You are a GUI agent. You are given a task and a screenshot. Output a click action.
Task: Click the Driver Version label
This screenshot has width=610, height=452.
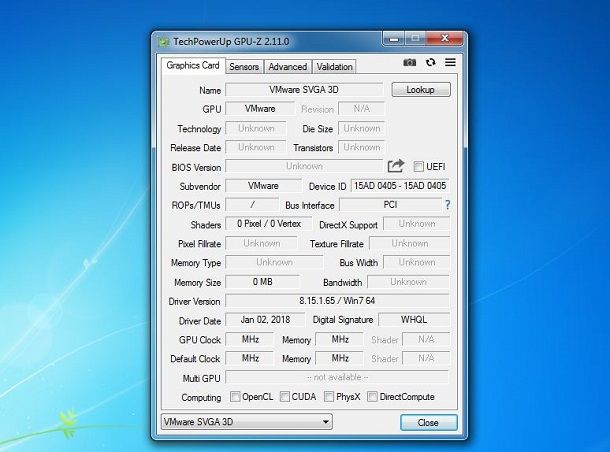click(194, 301)
